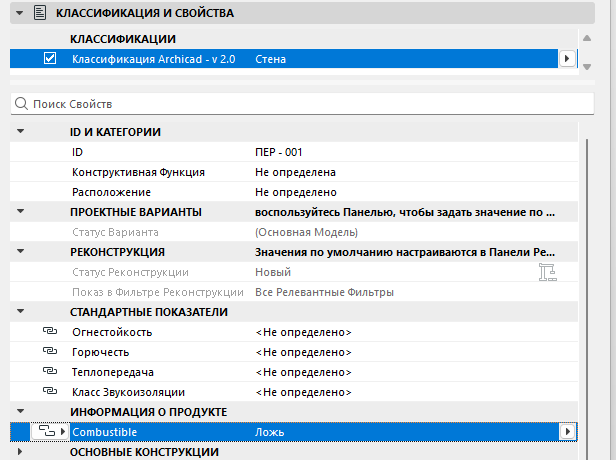
Task: Collapse the Реконструкция group
Action: pos(20,251)
